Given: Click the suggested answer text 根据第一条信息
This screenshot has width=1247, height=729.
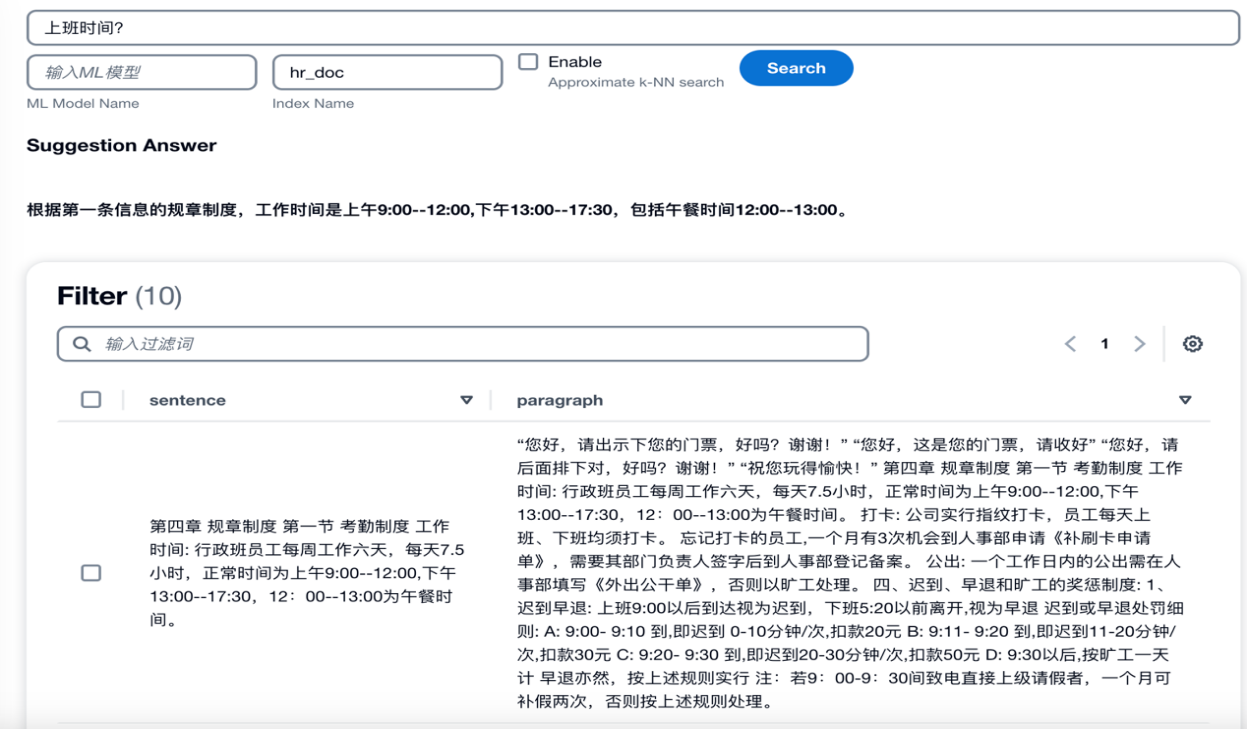Looking at the screenshot, I should pyautogui.click(x=437, y=211).
